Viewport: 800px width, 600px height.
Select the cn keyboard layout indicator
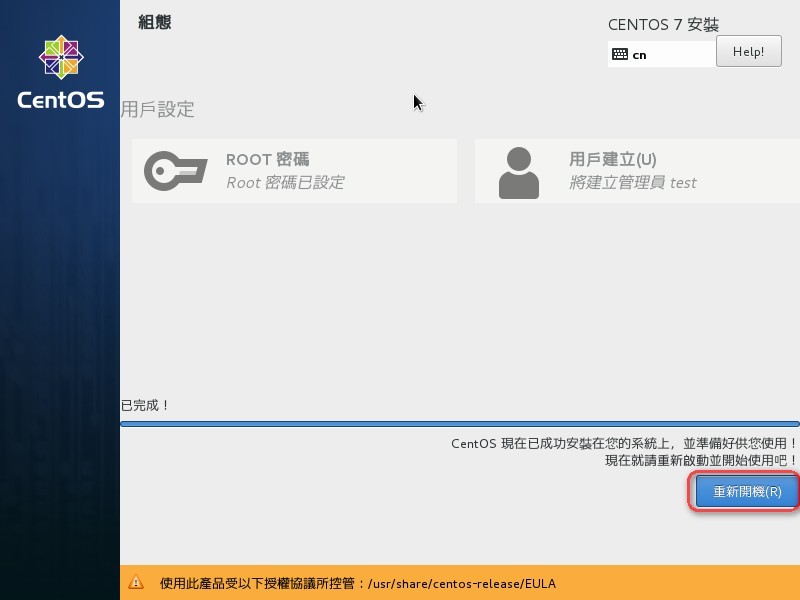point(661,54)
